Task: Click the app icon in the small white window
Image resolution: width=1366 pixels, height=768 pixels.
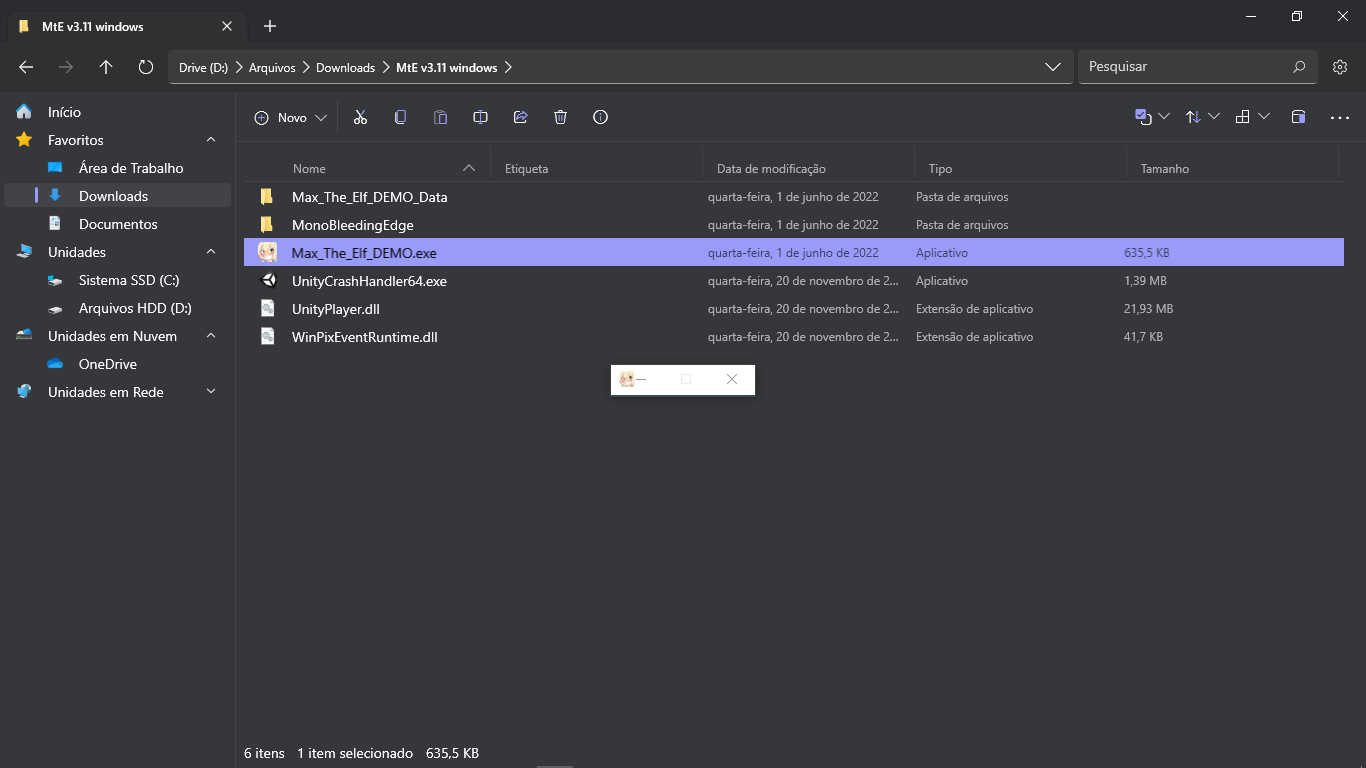Action: click(626, 379)
